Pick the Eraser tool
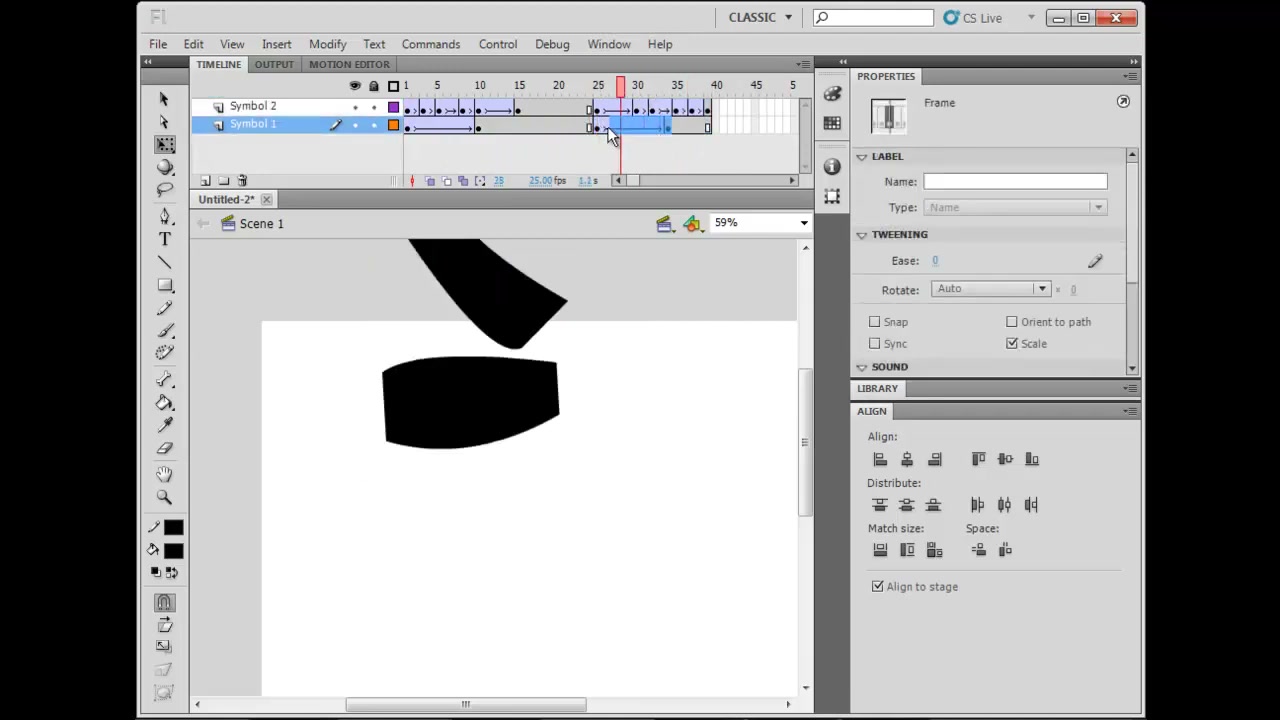1280x720 pixels. coord(165,449)
